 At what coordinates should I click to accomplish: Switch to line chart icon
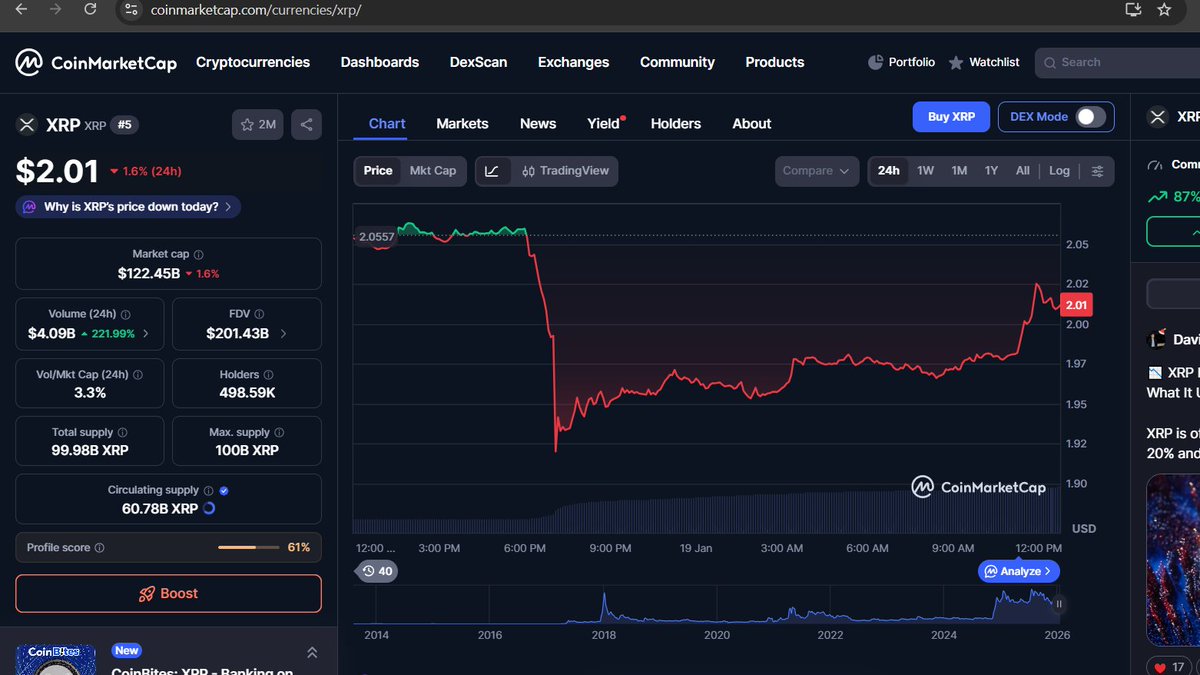pyautogui.click(x=492, y=171)
